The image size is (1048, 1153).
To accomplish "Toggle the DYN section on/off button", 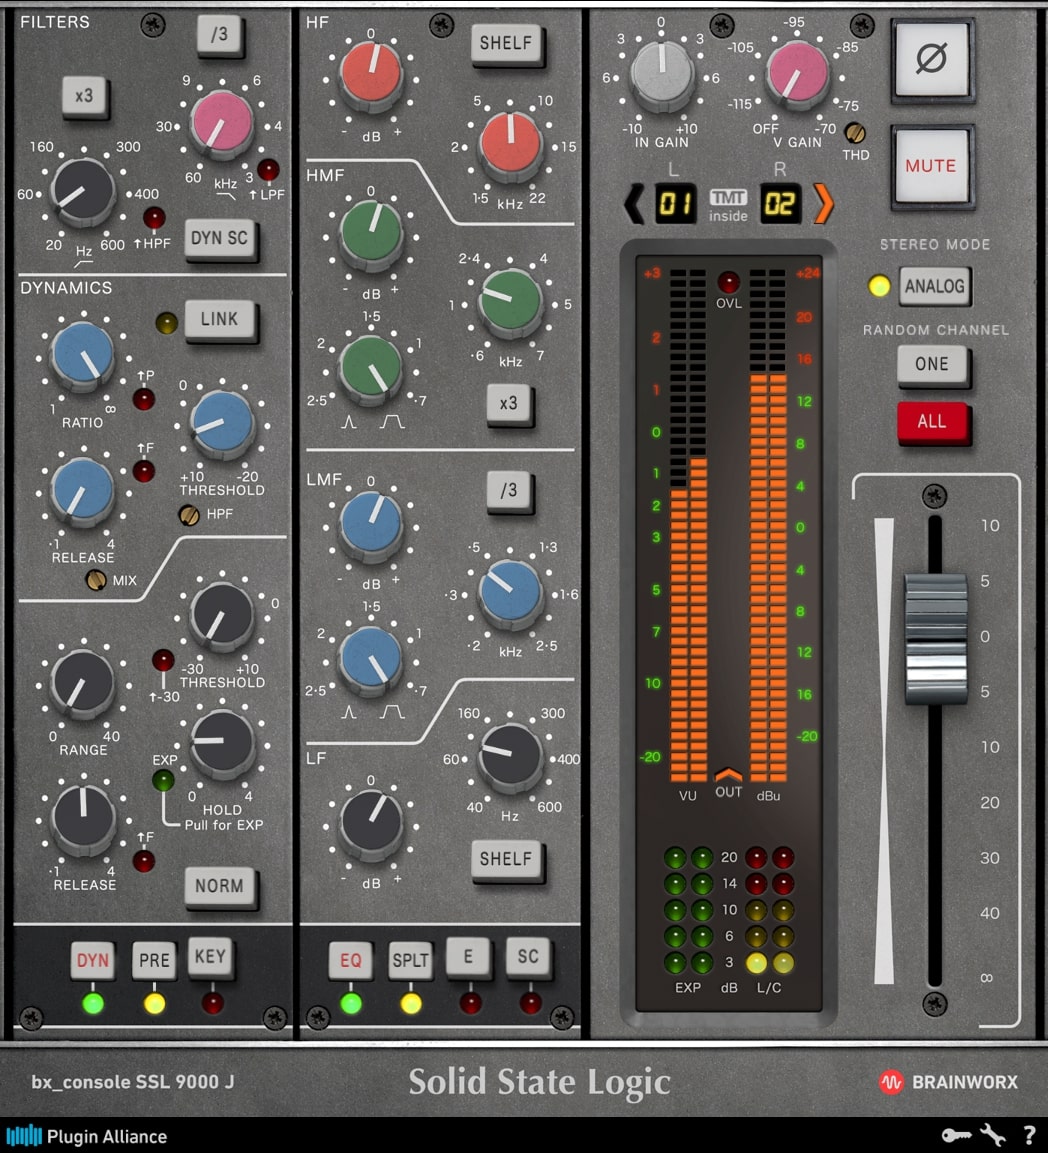I will tap(93, 960).
